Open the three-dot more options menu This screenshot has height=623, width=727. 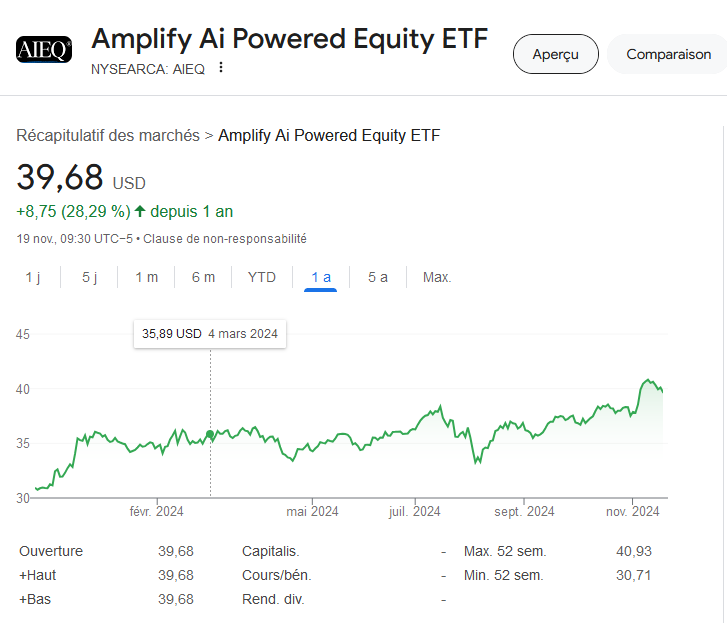click(221, 68)
